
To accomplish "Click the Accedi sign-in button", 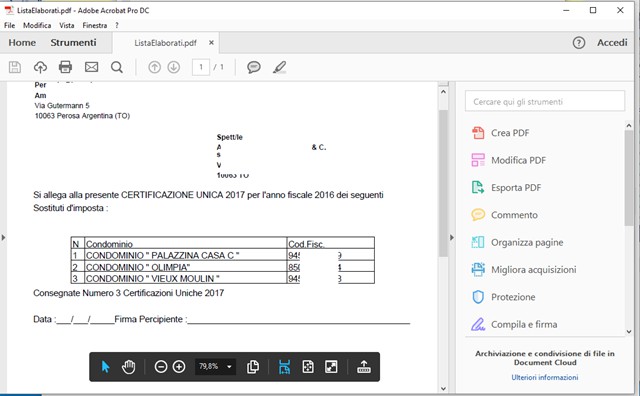I will 612,42.
